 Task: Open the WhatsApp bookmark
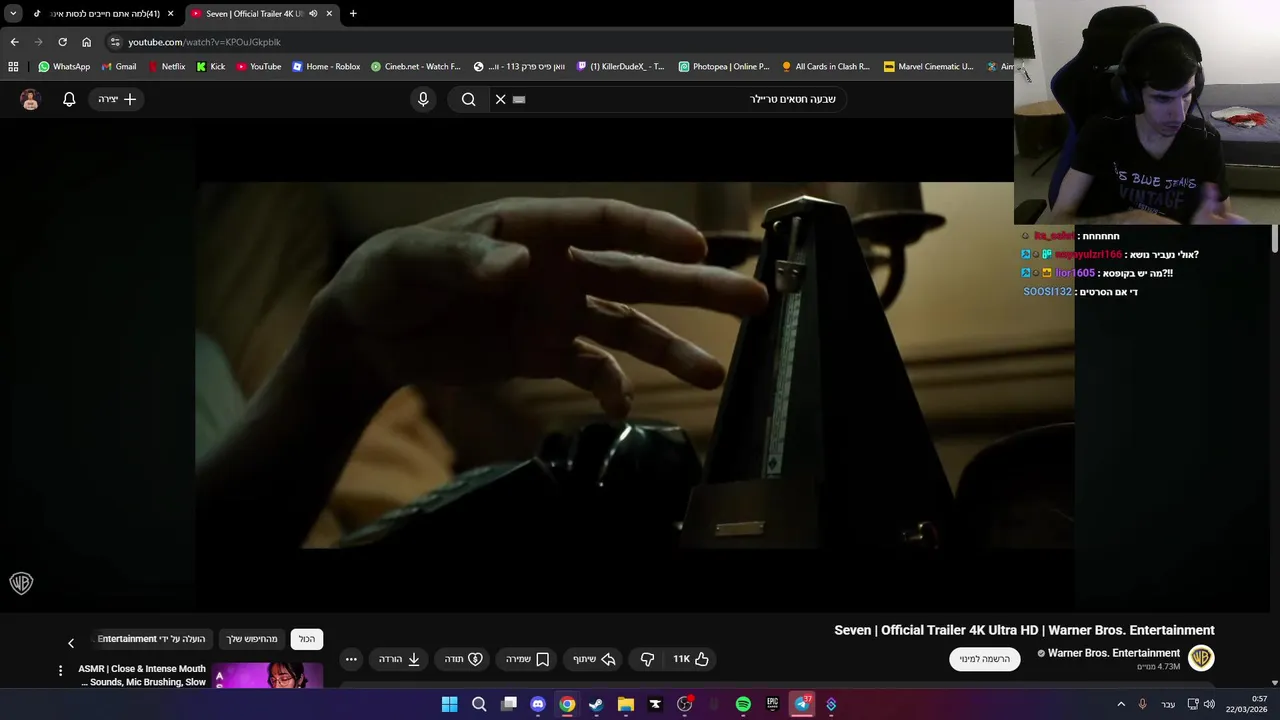(64, 67)
